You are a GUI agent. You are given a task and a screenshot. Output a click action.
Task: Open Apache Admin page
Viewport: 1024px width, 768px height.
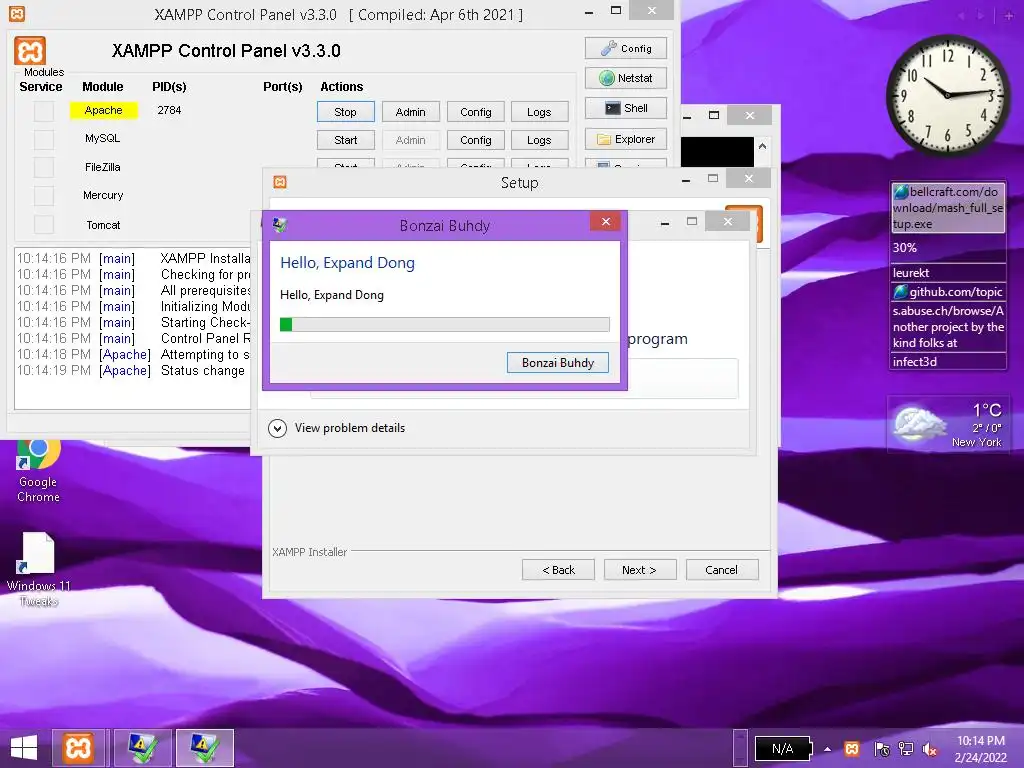[411, 112]
